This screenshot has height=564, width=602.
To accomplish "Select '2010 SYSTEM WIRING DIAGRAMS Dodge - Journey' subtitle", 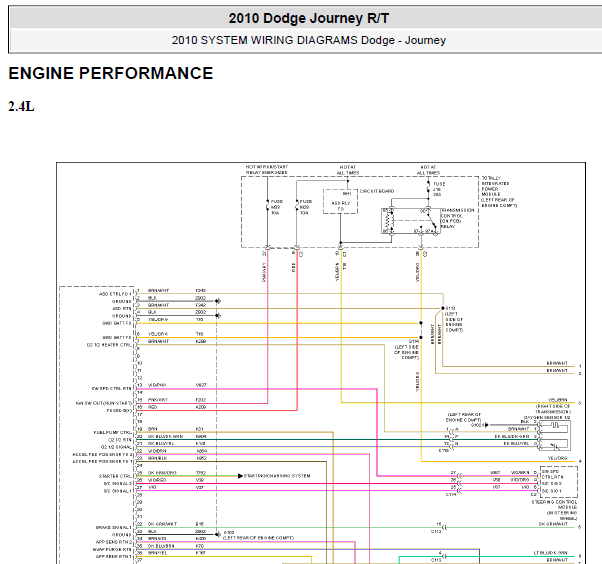I will pos(309,40).
